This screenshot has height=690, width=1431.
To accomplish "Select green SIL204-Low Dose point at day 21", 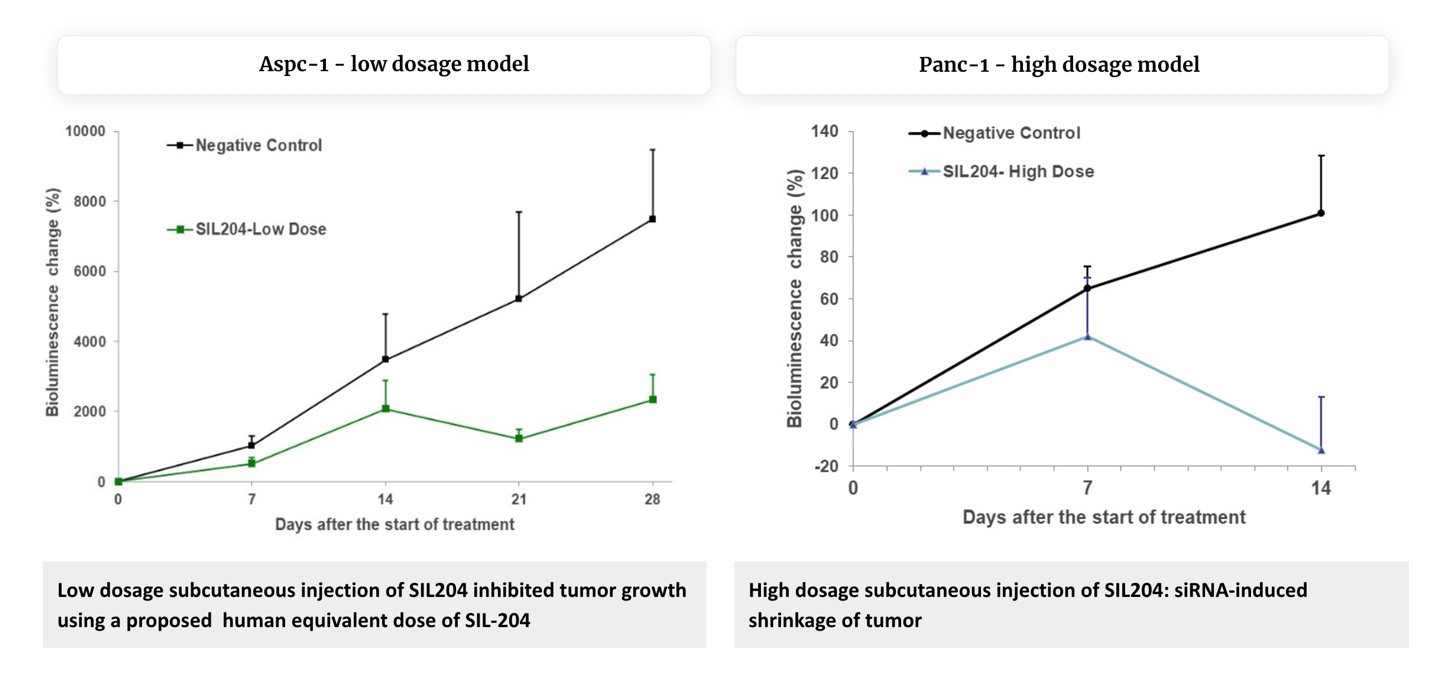I will coord(519,438).
